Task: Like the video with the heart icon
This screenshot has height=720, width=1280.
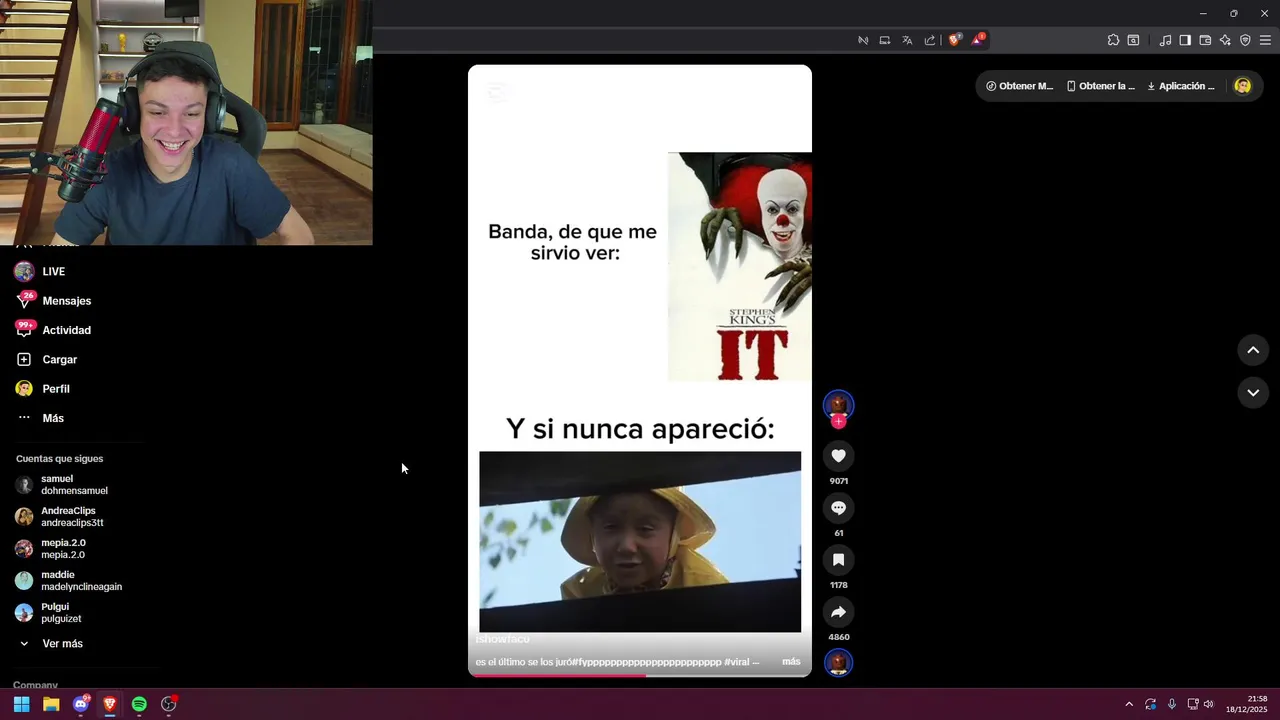Action: click(838, 456)
